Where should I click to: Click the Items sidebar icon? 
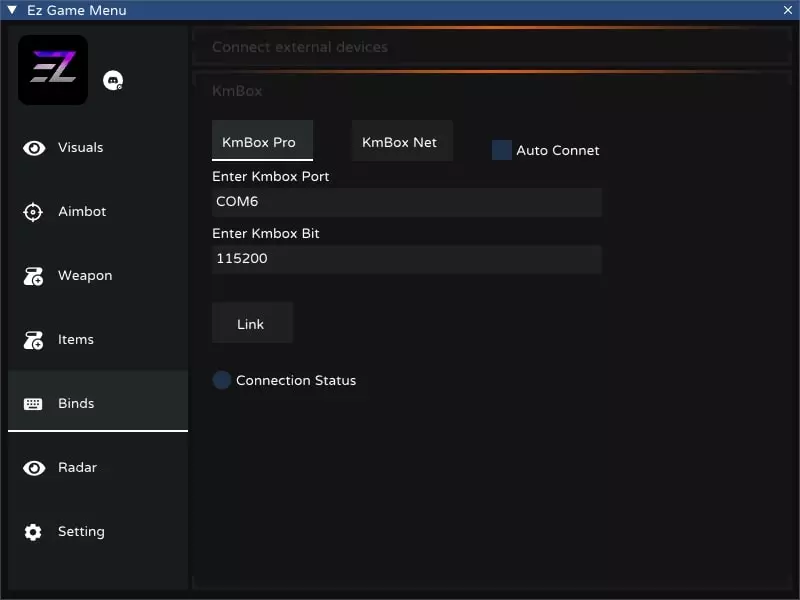pyautogui.click(x=33, y=340)
